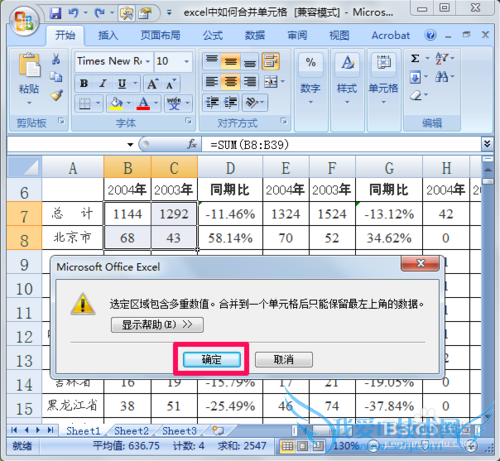Screen dimensions: 500x461
Task: Switch to the 插入 tab
Action: pyautogui.click(x=108, y=35)
